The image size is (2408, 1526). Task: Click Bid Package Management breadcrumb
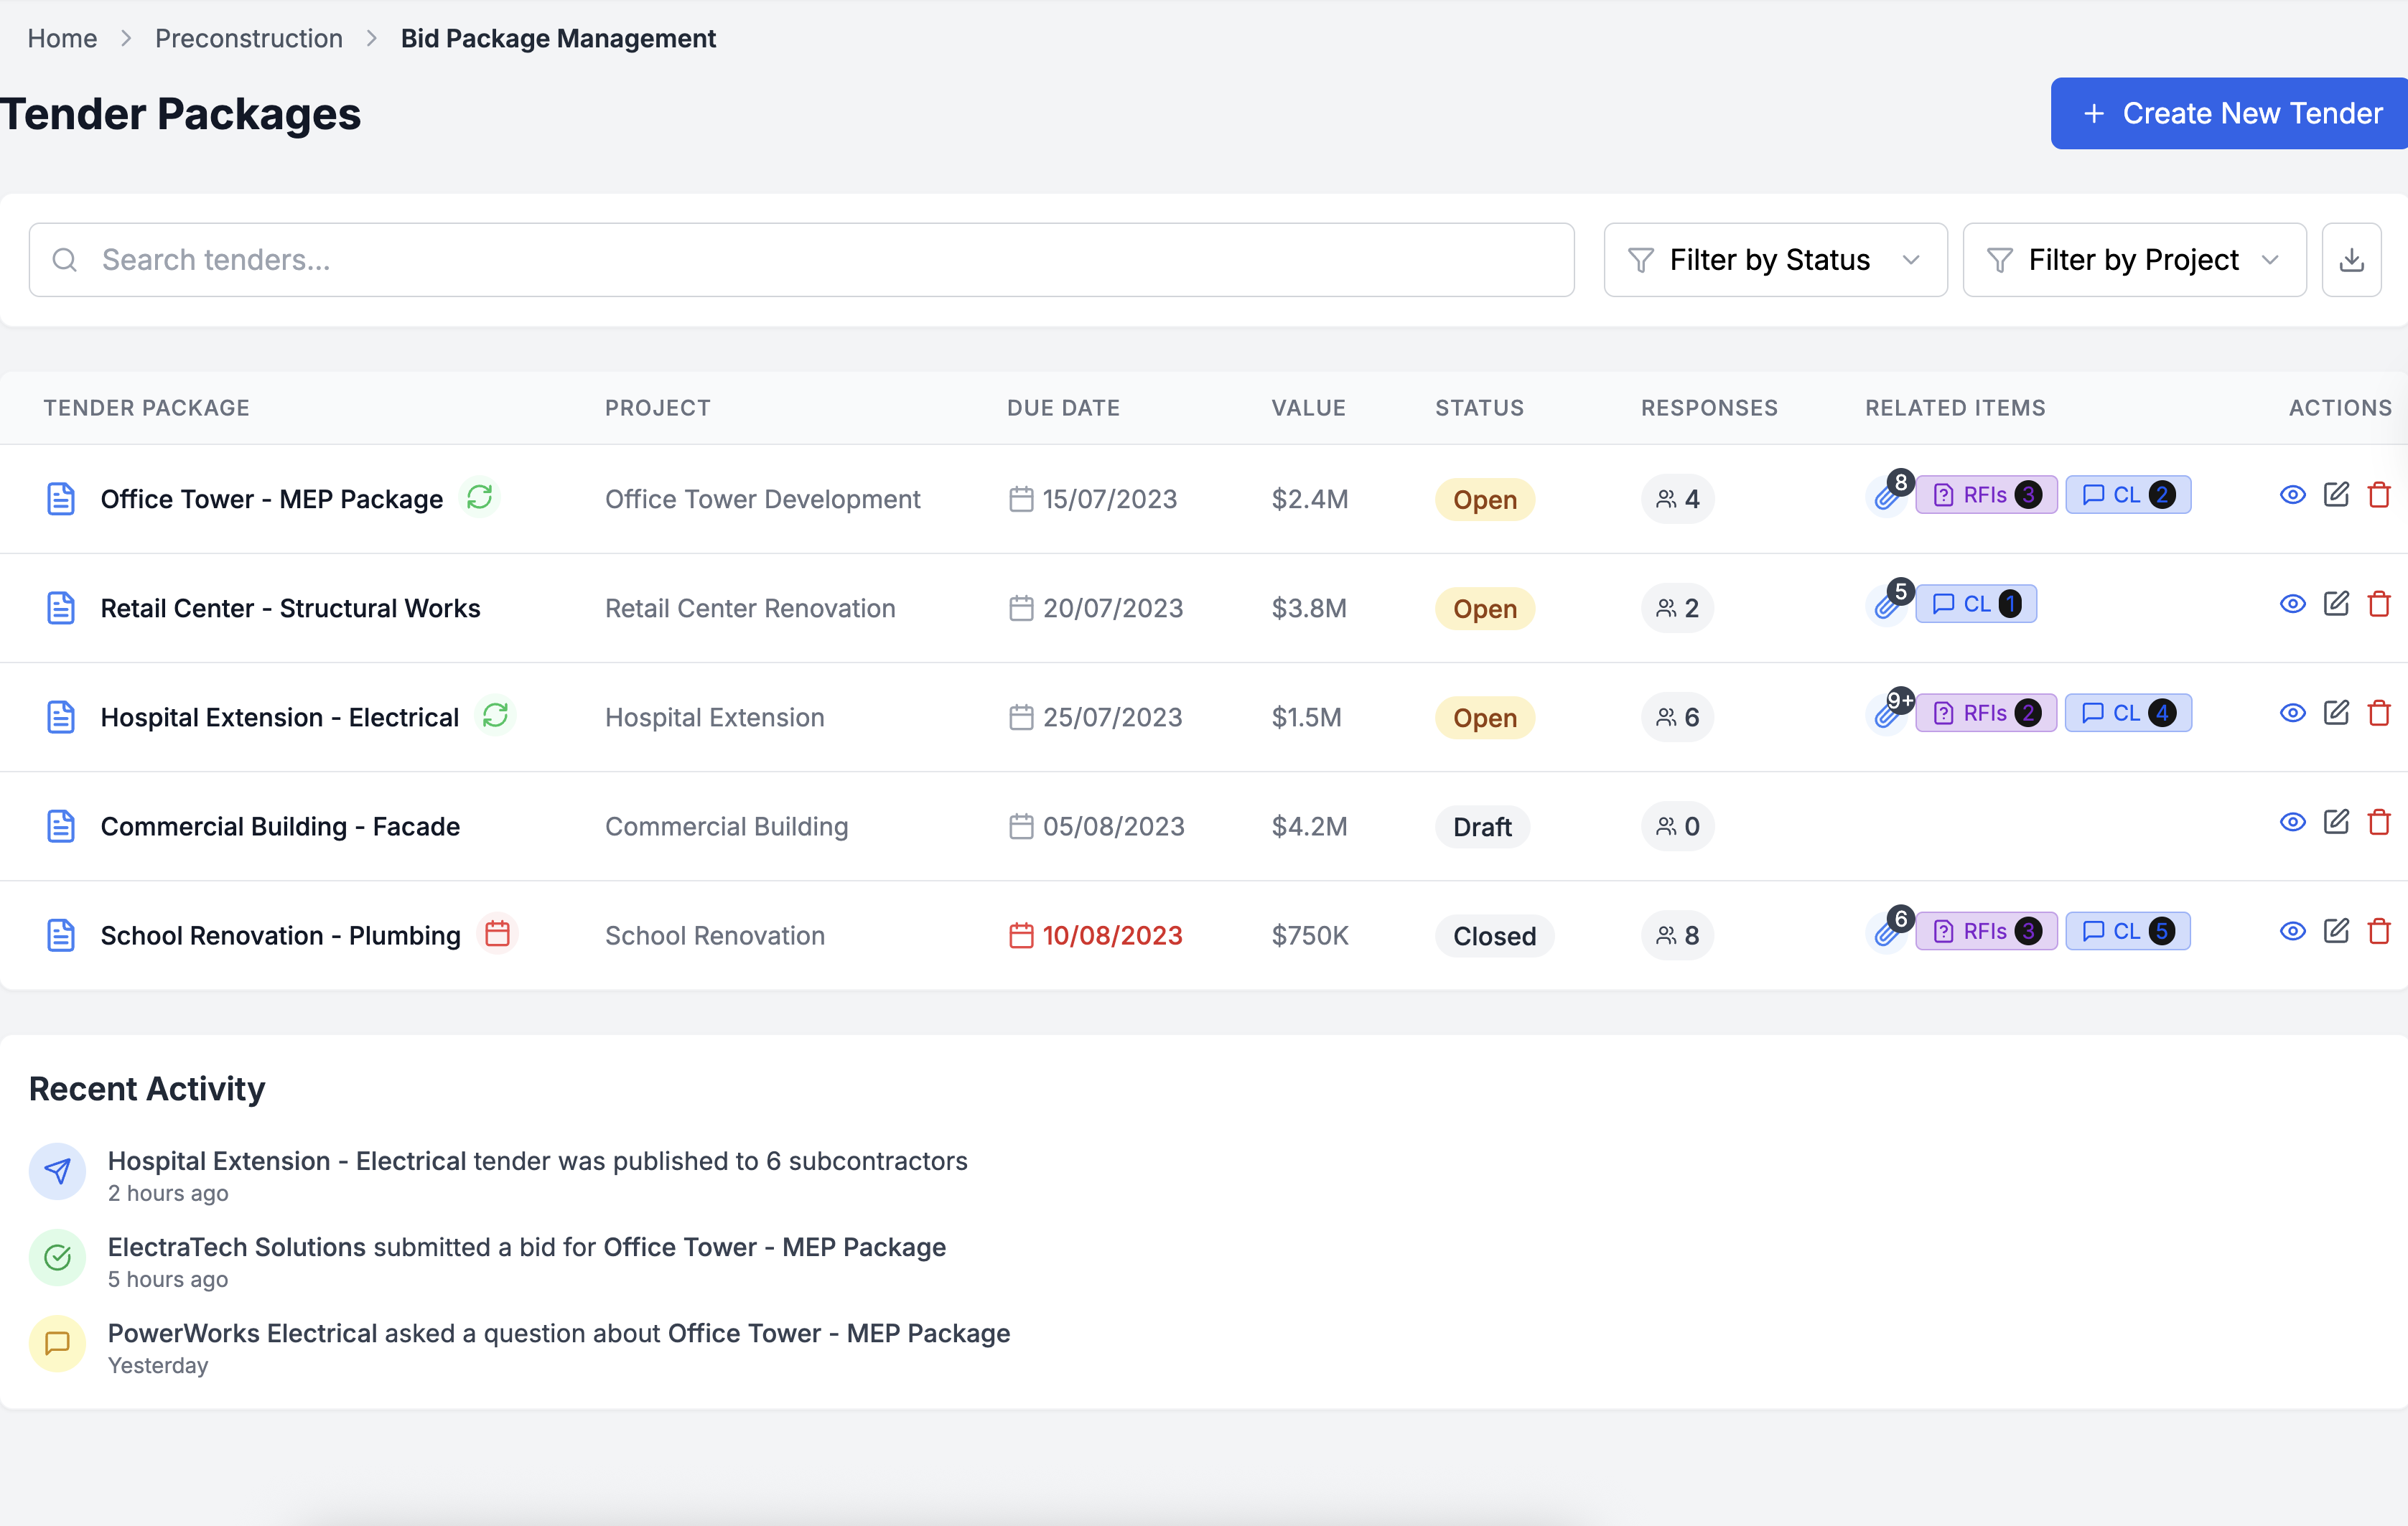coord(558,38)
